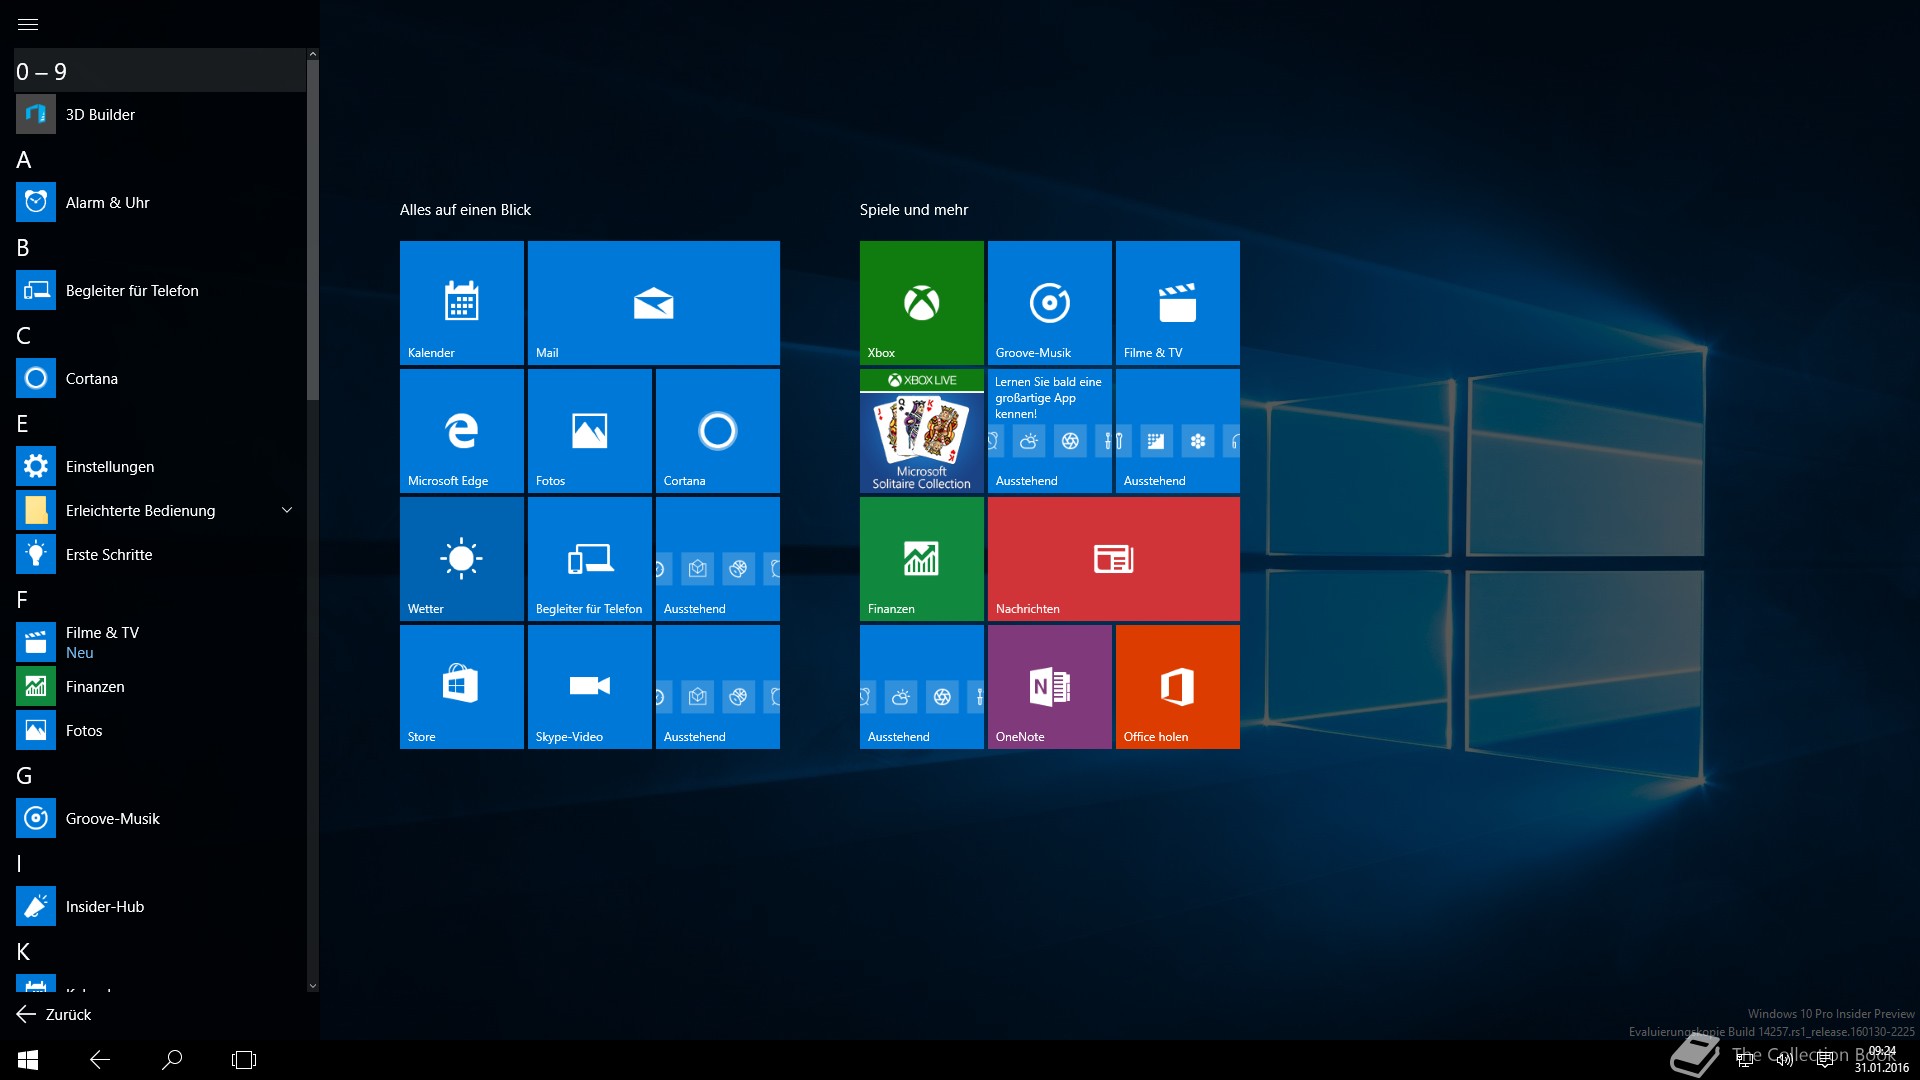
Task: Open taskbar search magnifier
Action: click(x=172, y=1060)
